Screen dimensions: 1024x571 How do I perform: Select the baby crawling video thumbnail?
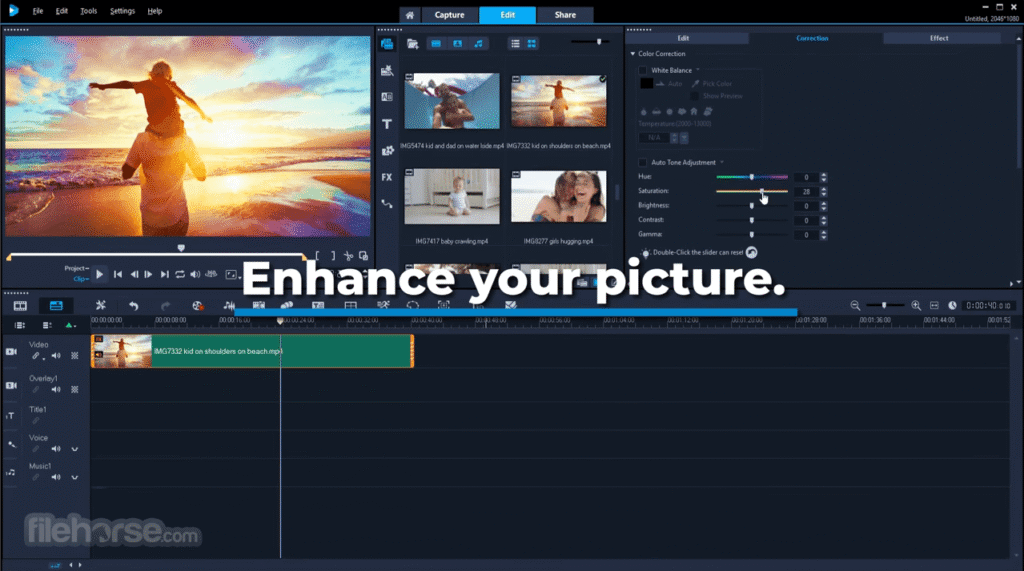tap(452, 195)
